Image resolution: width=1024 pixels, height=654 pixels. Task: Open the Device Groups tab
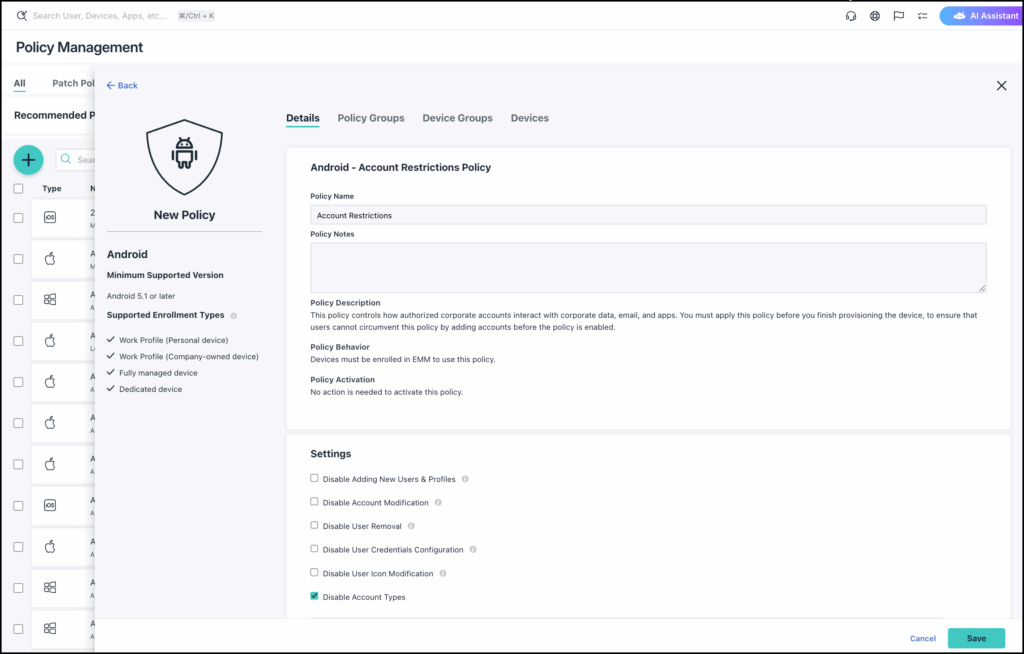tap(457, 118)
